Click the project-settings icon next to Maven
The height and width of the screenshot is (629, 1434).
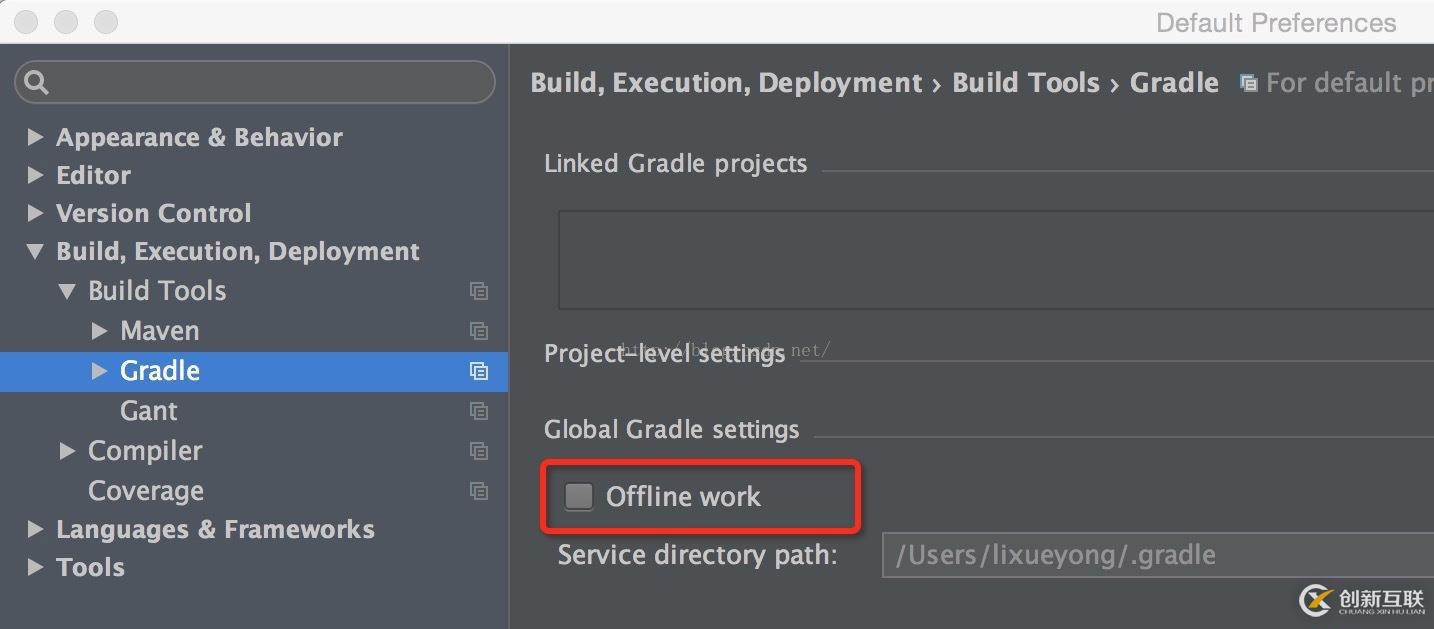(479, 331)
